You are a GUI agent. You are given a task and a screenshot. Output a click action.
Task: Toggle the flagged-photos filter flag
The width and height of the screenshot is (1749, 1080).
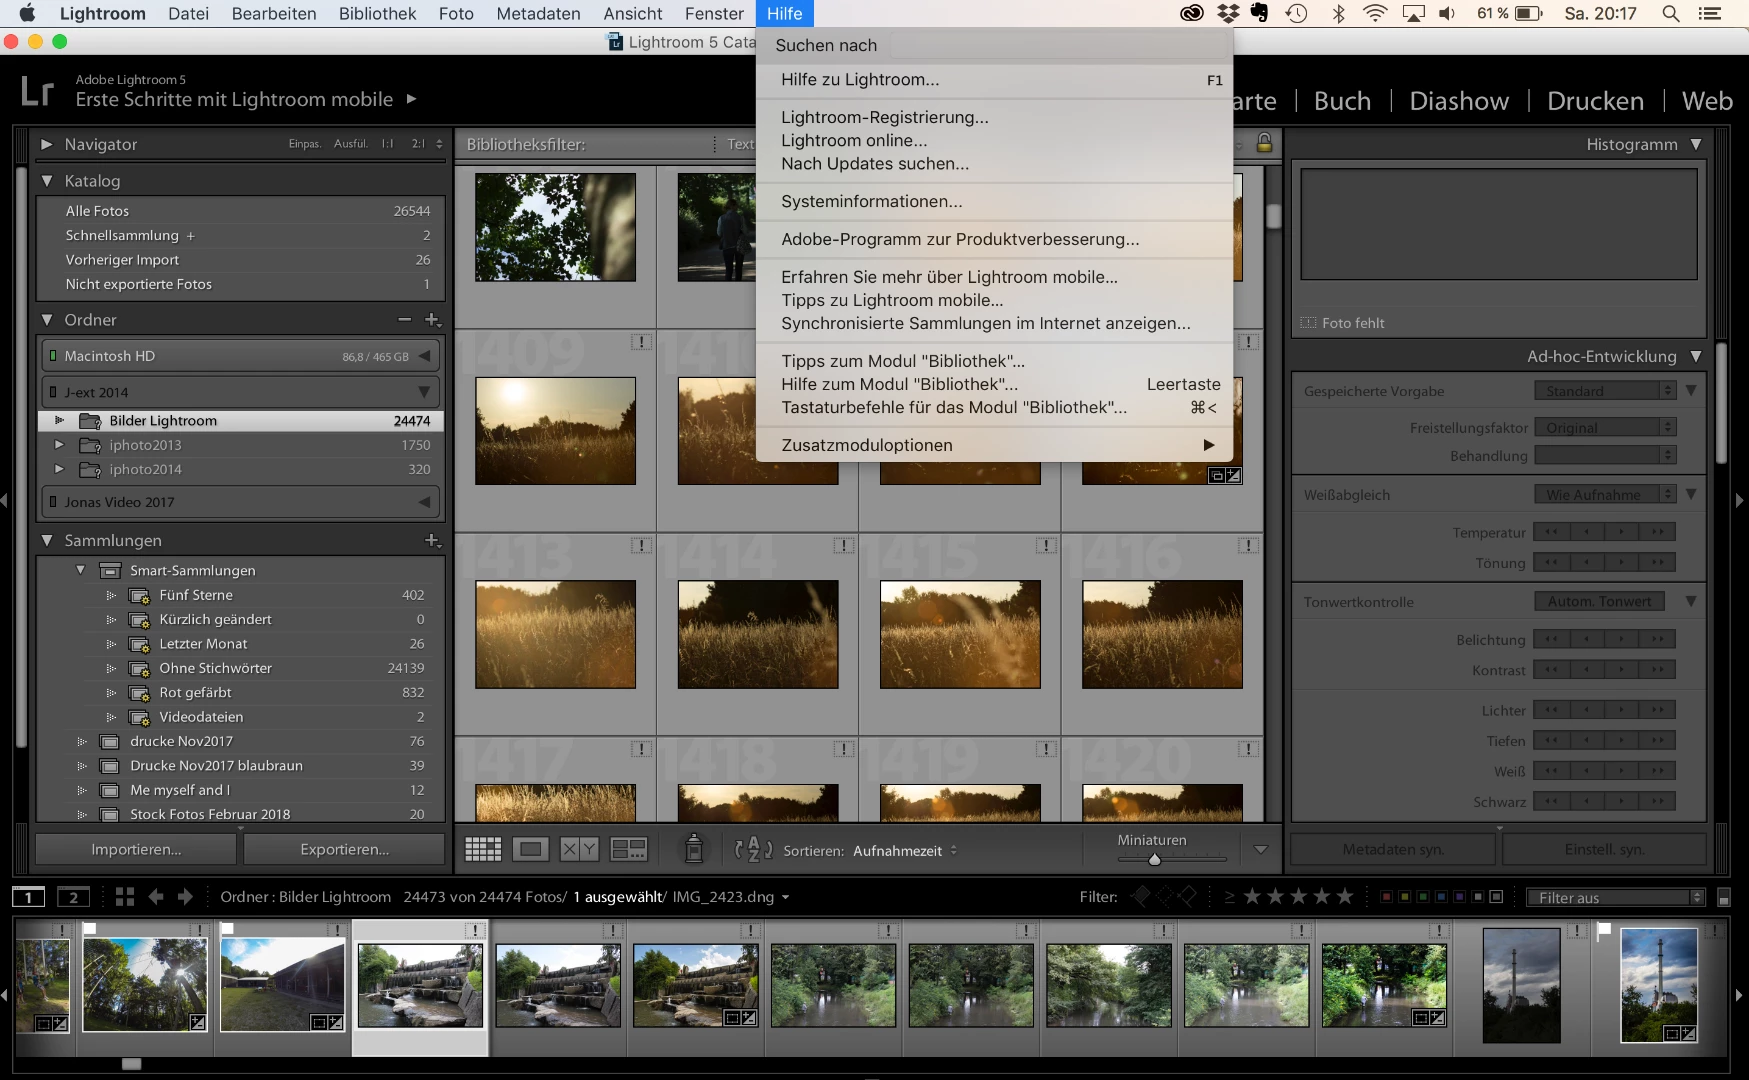tap(1140, 897)
